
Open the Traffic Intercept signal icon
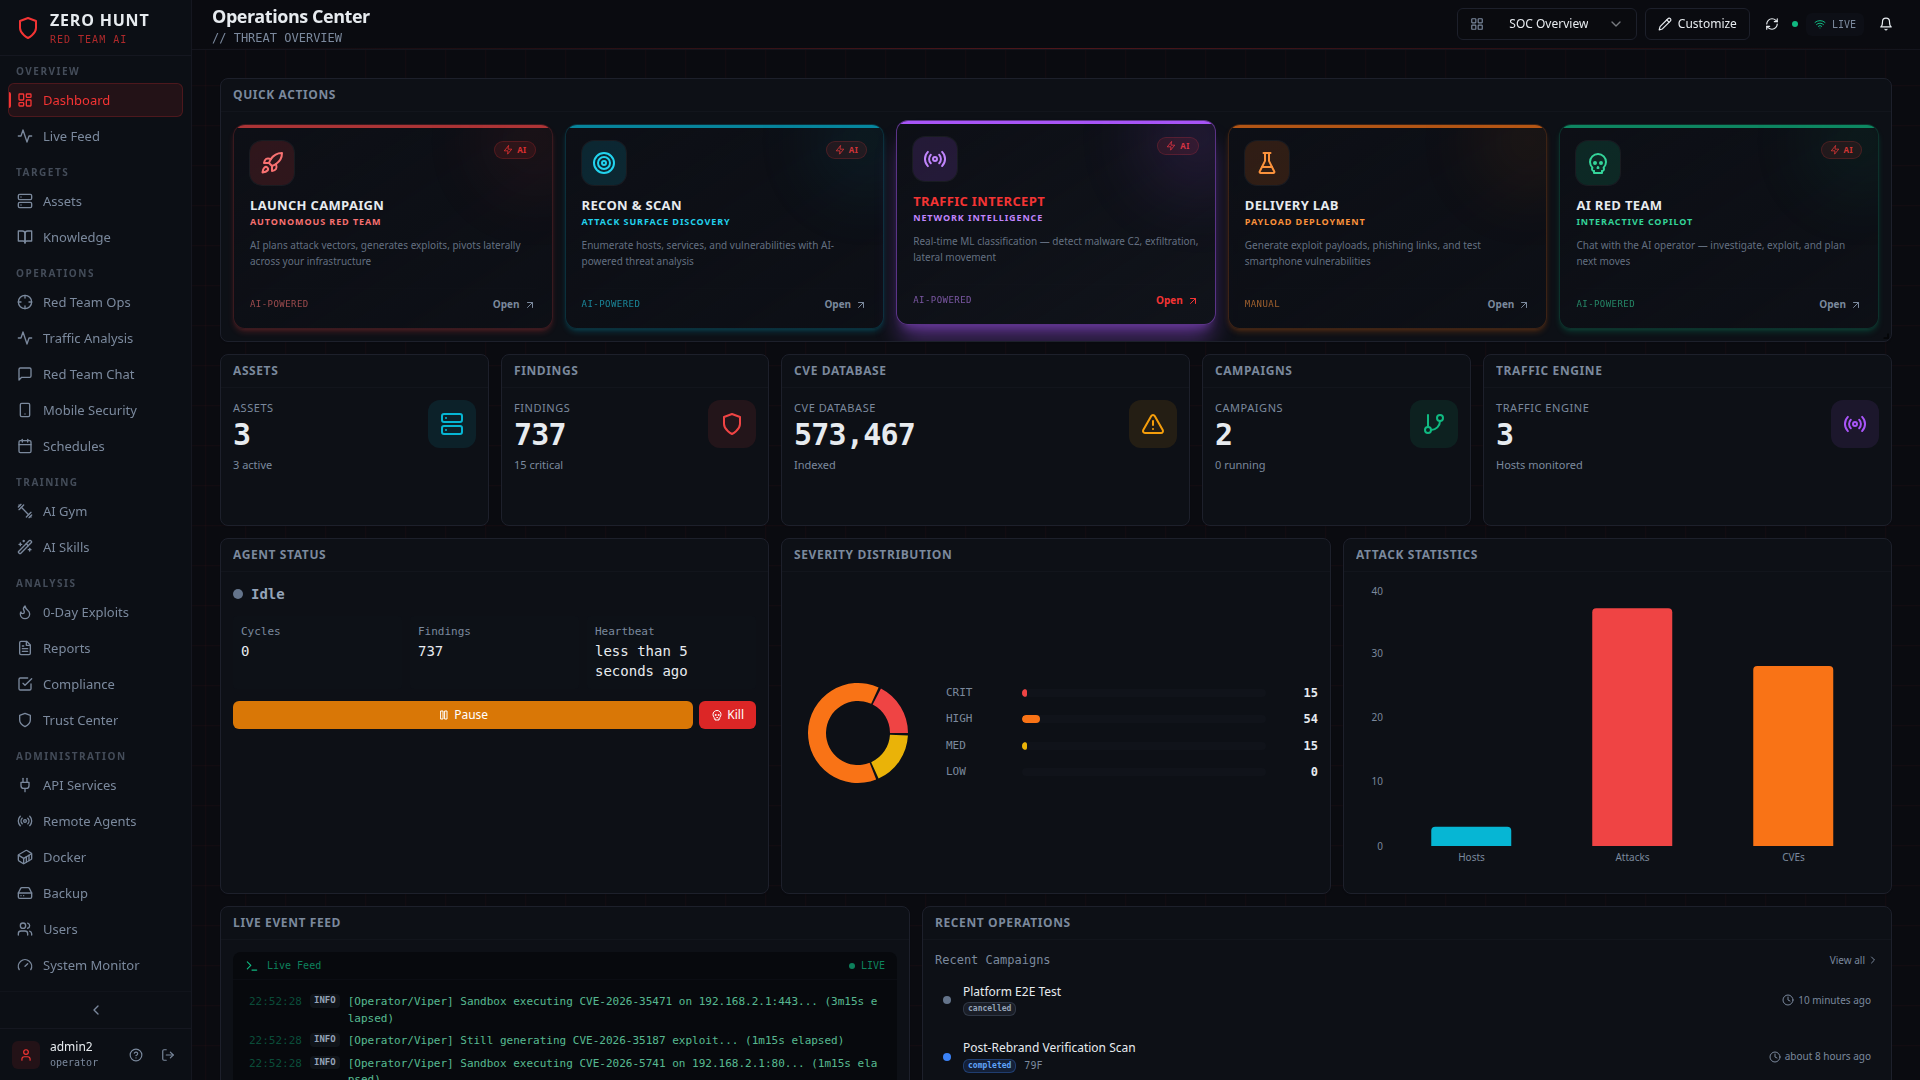[x=935, y=158]
